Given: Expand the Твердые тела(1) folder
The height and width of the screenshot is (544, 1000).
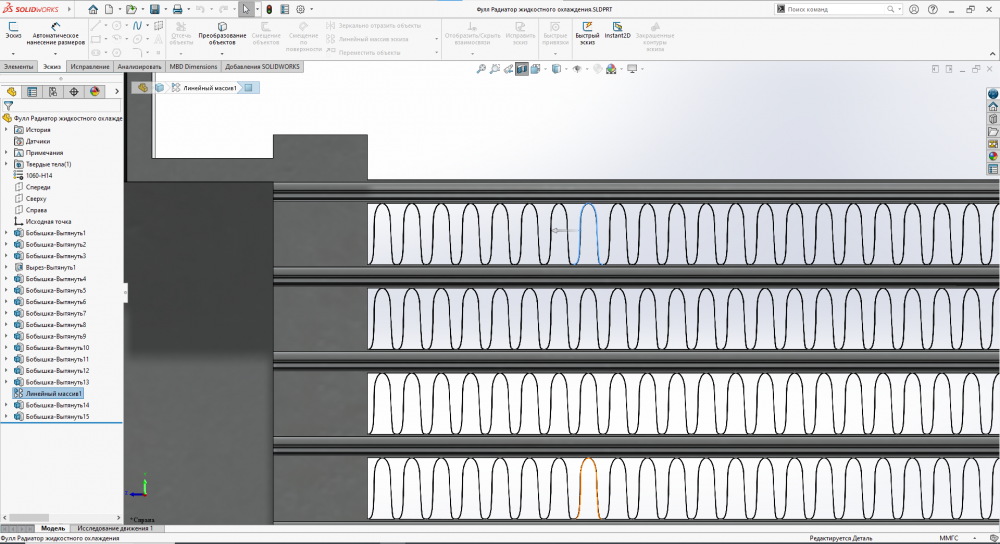Looking at the screenshot, I should click(x=7, y=164).
